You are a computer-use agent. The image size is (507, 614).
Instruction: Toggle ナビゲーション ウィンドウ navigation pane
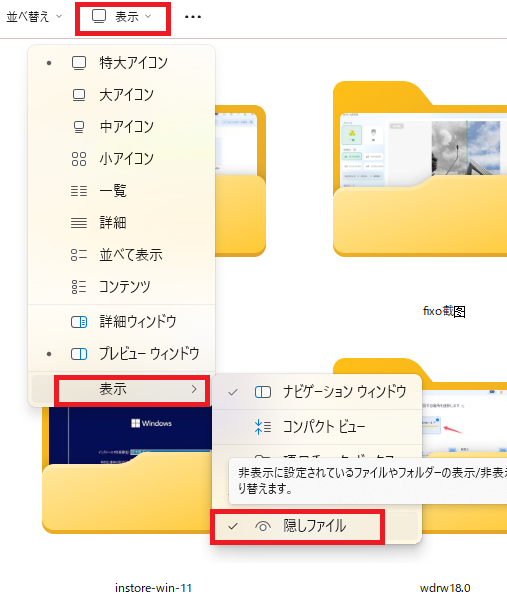tap(317, 392)
